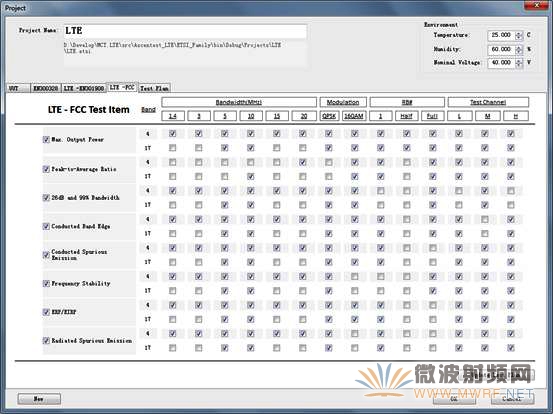Viewport: 553px width, 414px height.
Task: Click the 3 bandwidth column button
Action: click(199, 116)
